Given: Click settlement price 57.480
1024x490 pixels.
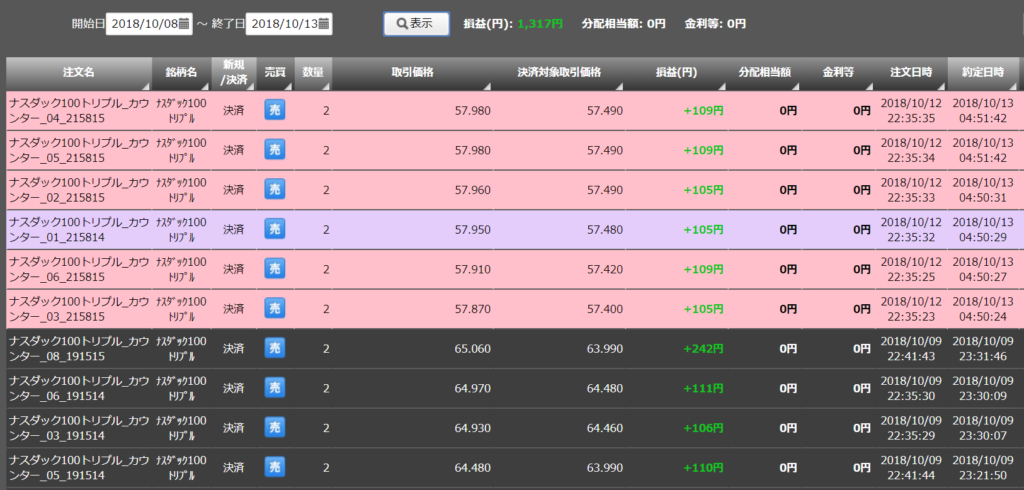Looking at the screenshot, I should click(x=605, y=230).
